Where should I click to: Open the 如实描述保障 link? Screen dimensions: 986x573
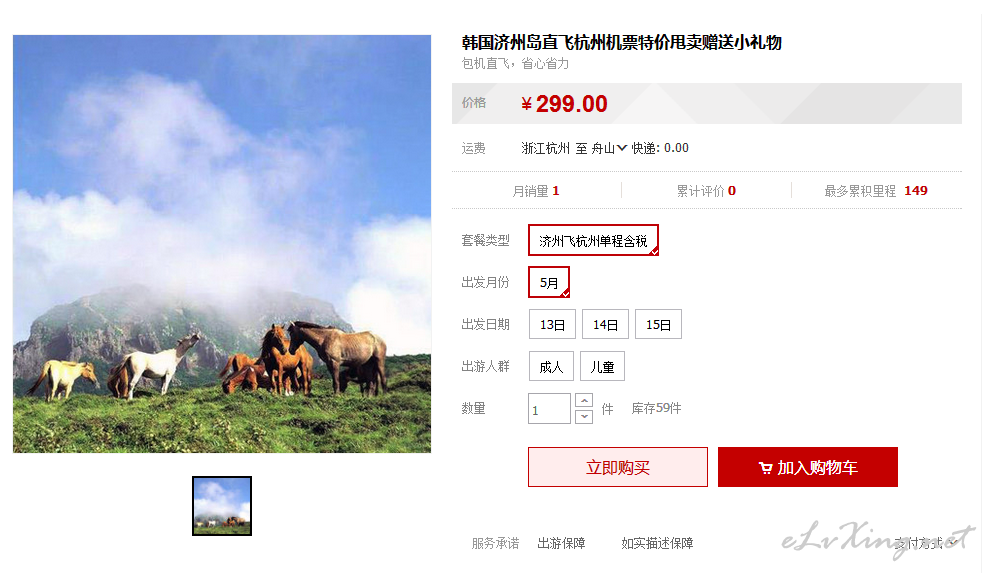pyautogui.click(x=657, y=543)
